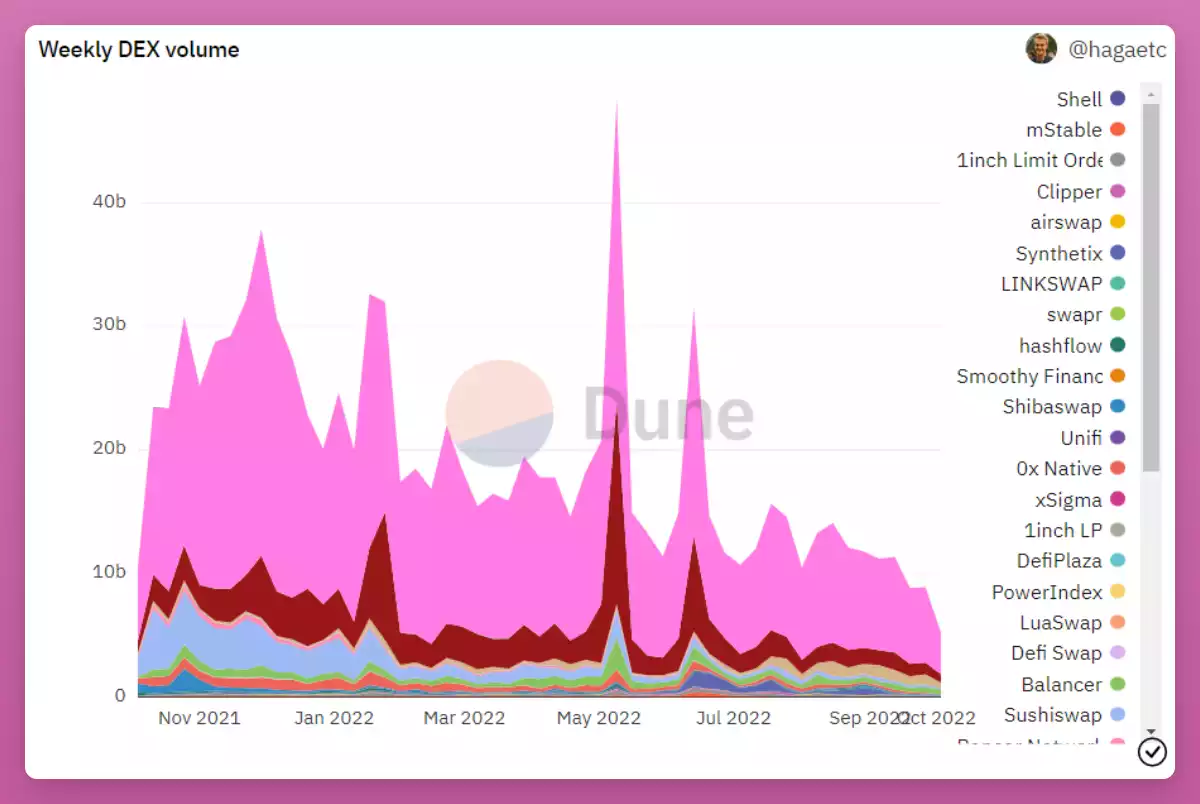Open the @hagaetc author link
Viewport: 1200px width, 804px height.
pos(1117,49)
